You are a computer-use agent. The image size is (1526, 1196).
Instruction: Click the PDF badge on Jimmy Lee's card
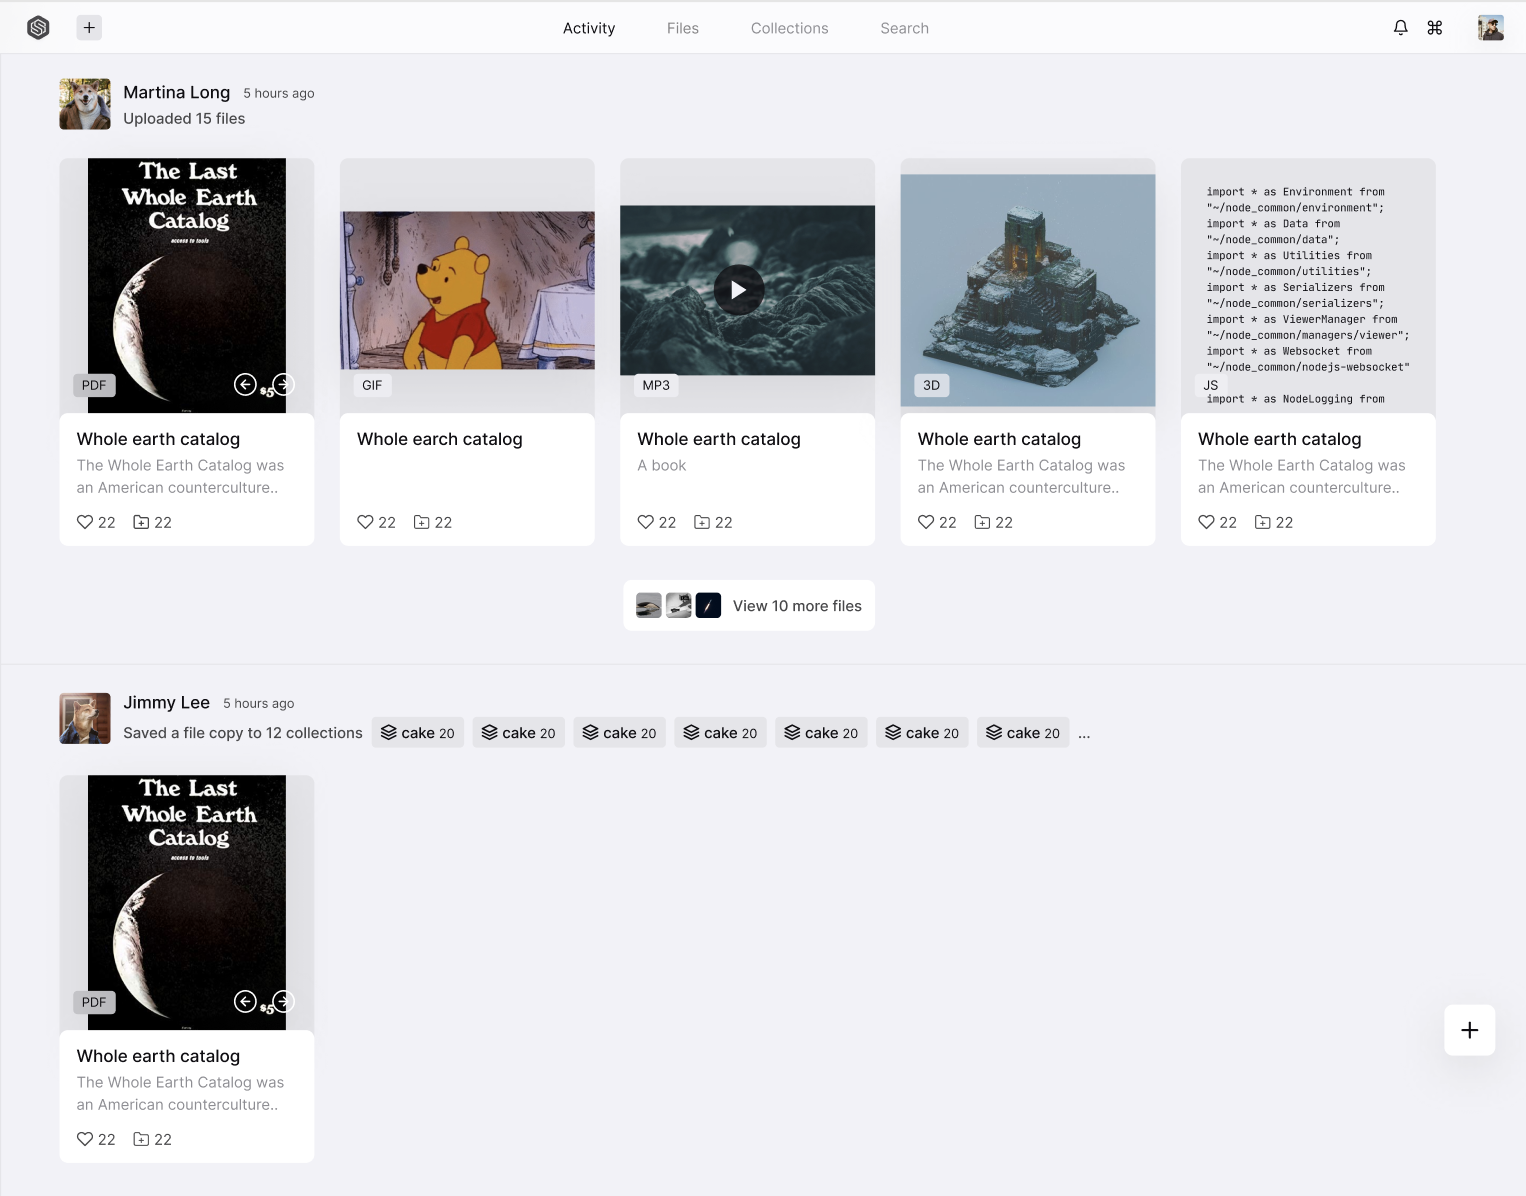click(94, 1002)
